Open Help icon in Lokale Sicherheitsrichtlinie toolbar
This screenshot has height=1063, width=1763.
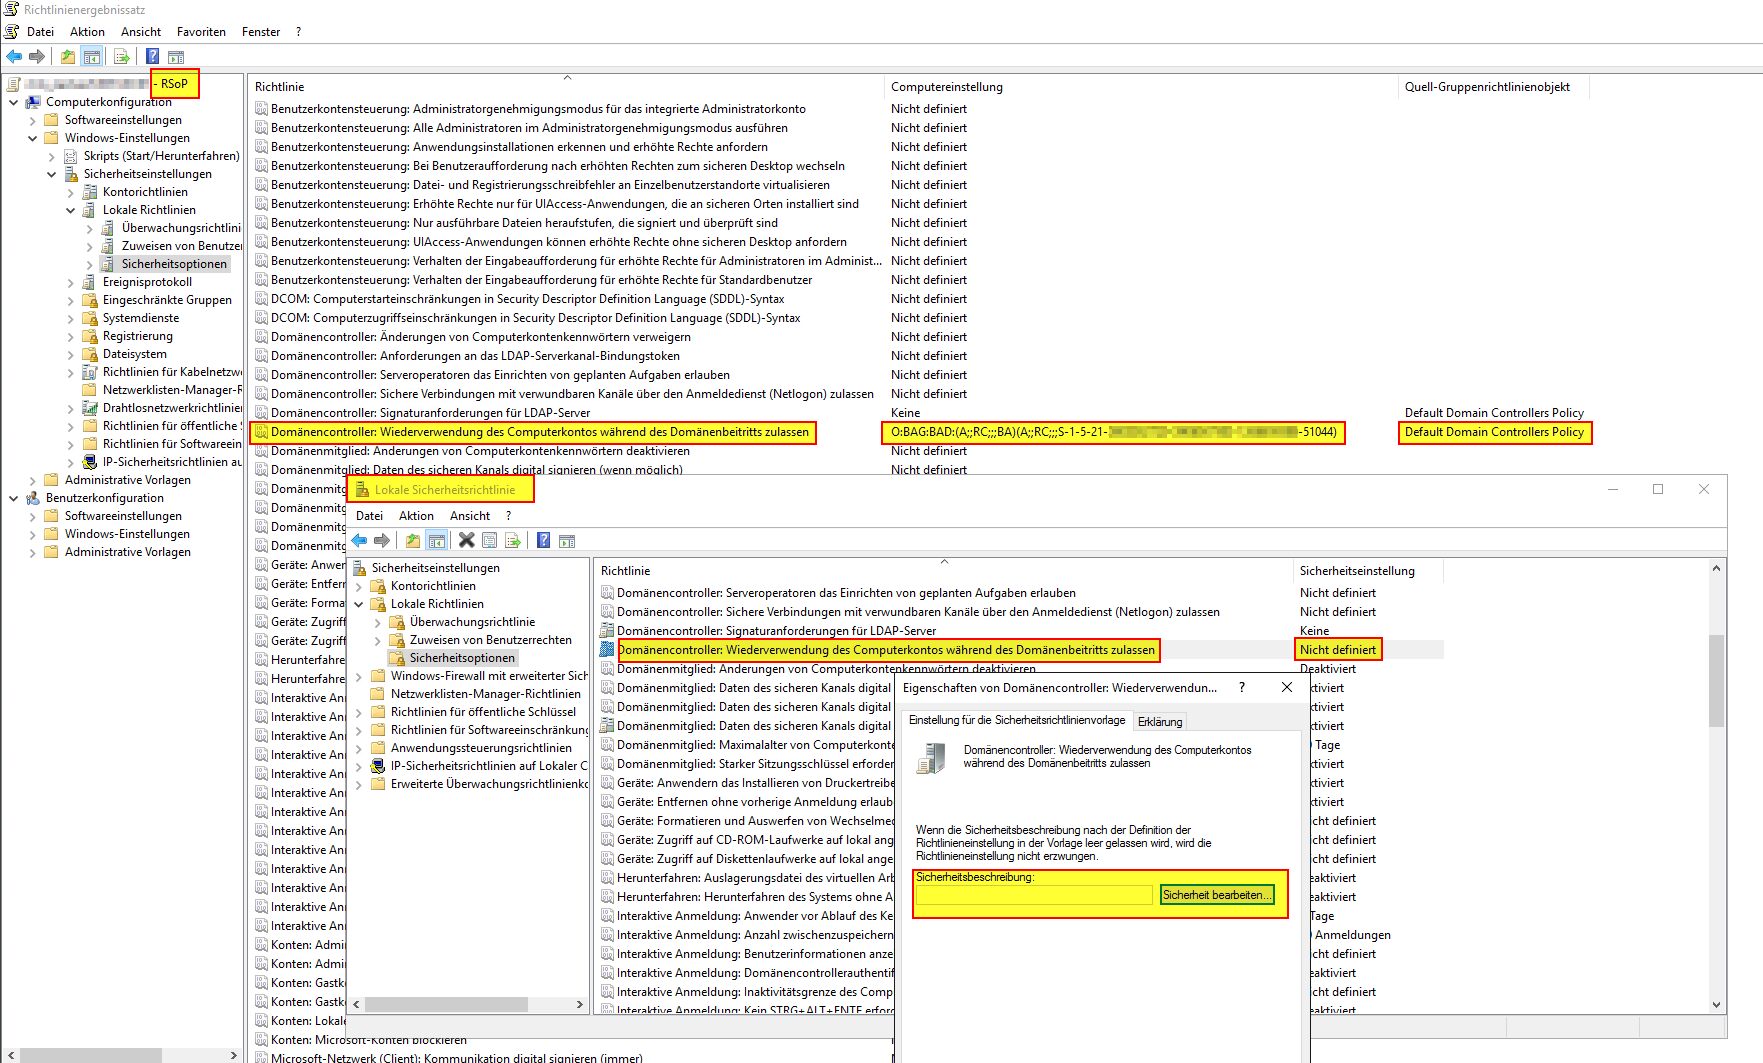tap(543, 541)
